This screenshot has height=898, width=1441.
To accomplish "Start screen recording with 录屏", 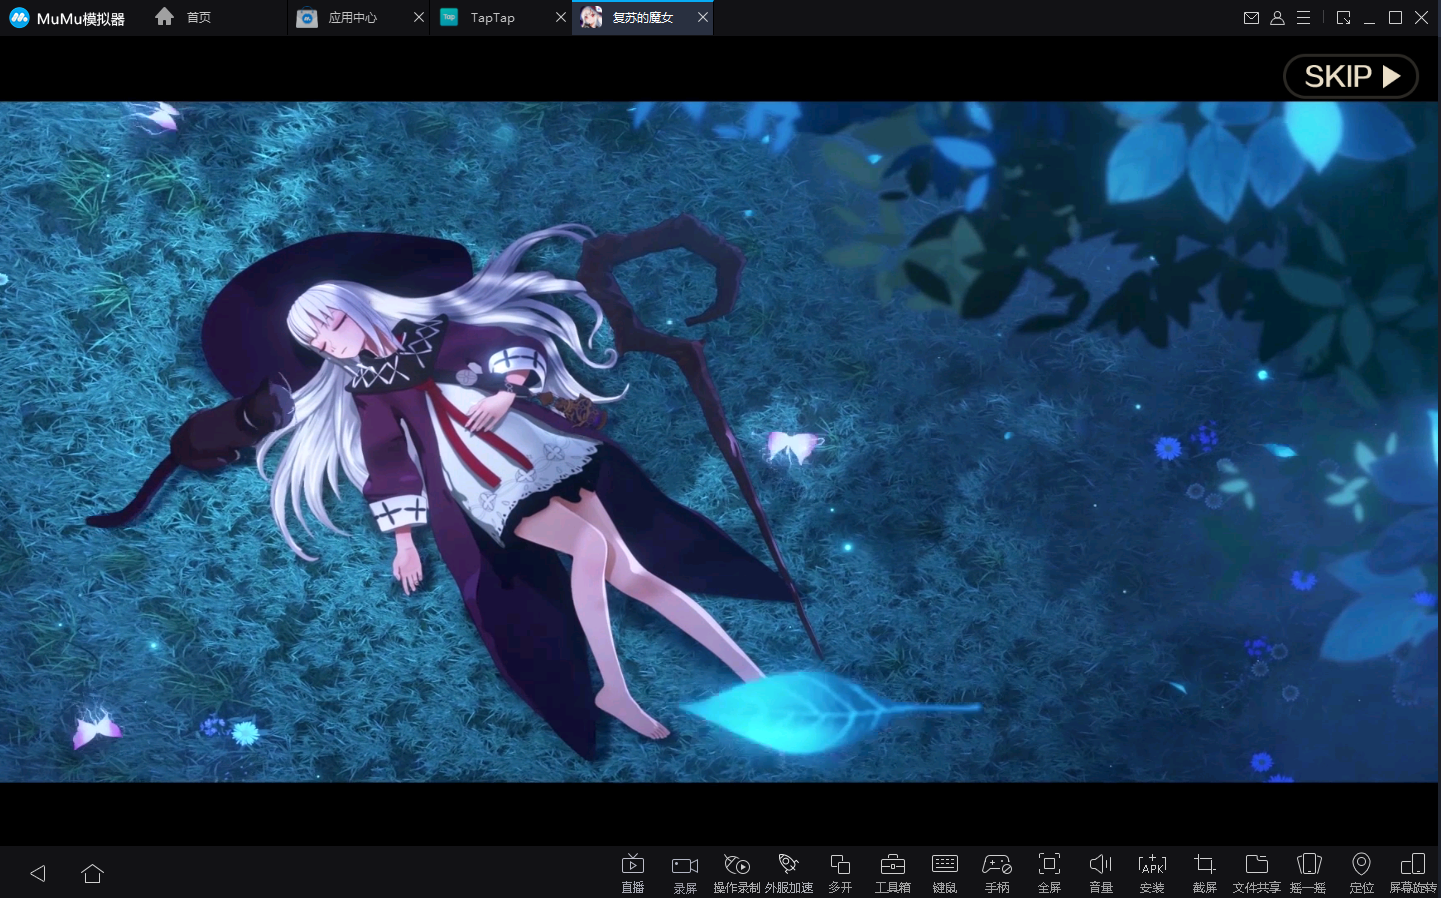I will pyautogui.click(x=685, y=872).
